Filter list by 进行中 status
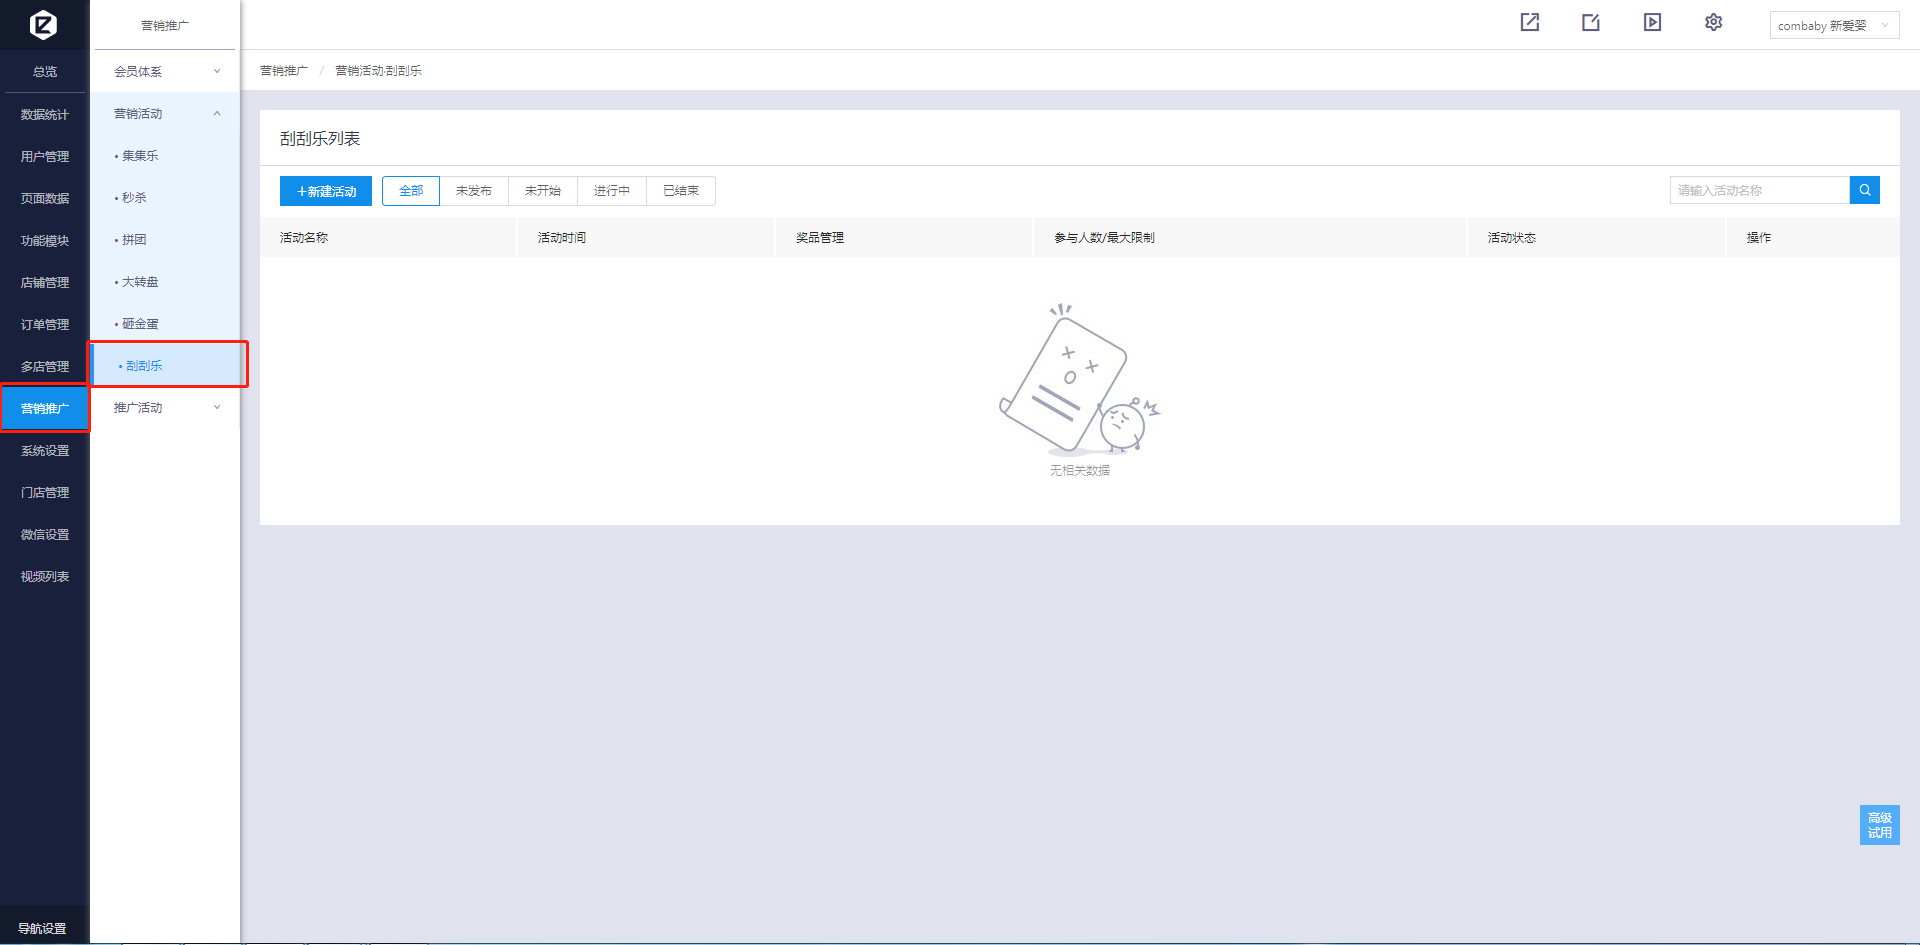1920x945 pixels. click(612, 191)
